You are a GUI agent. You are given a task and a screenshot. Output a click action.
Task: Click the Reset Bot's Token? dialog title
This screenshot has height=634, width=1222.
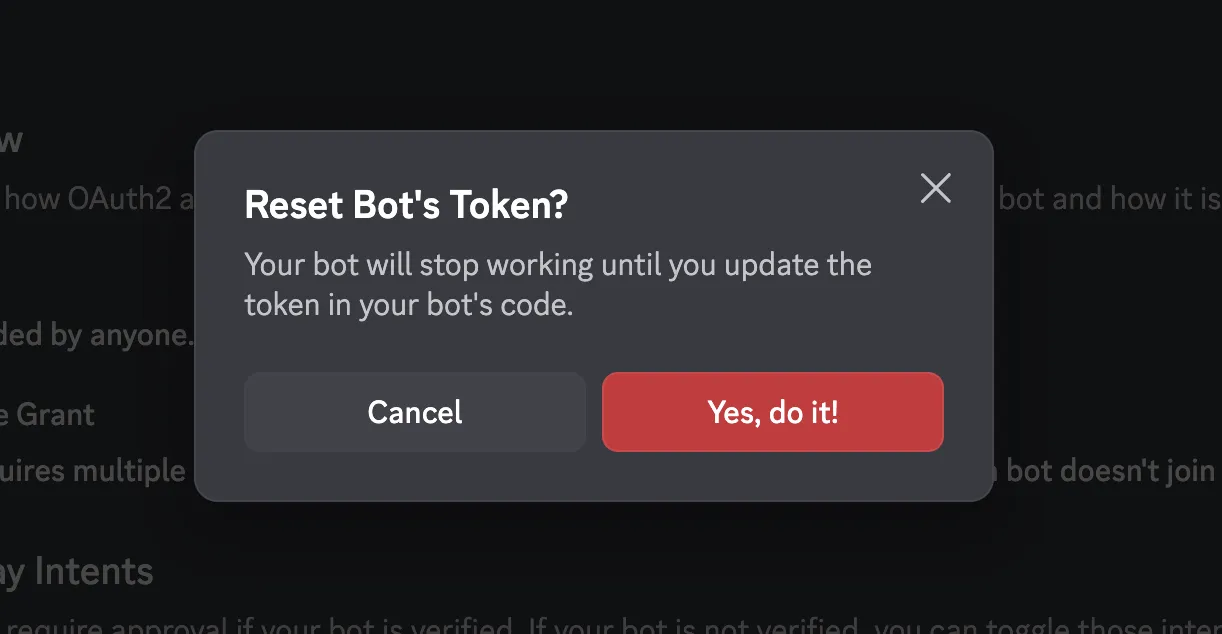[406, 205]
